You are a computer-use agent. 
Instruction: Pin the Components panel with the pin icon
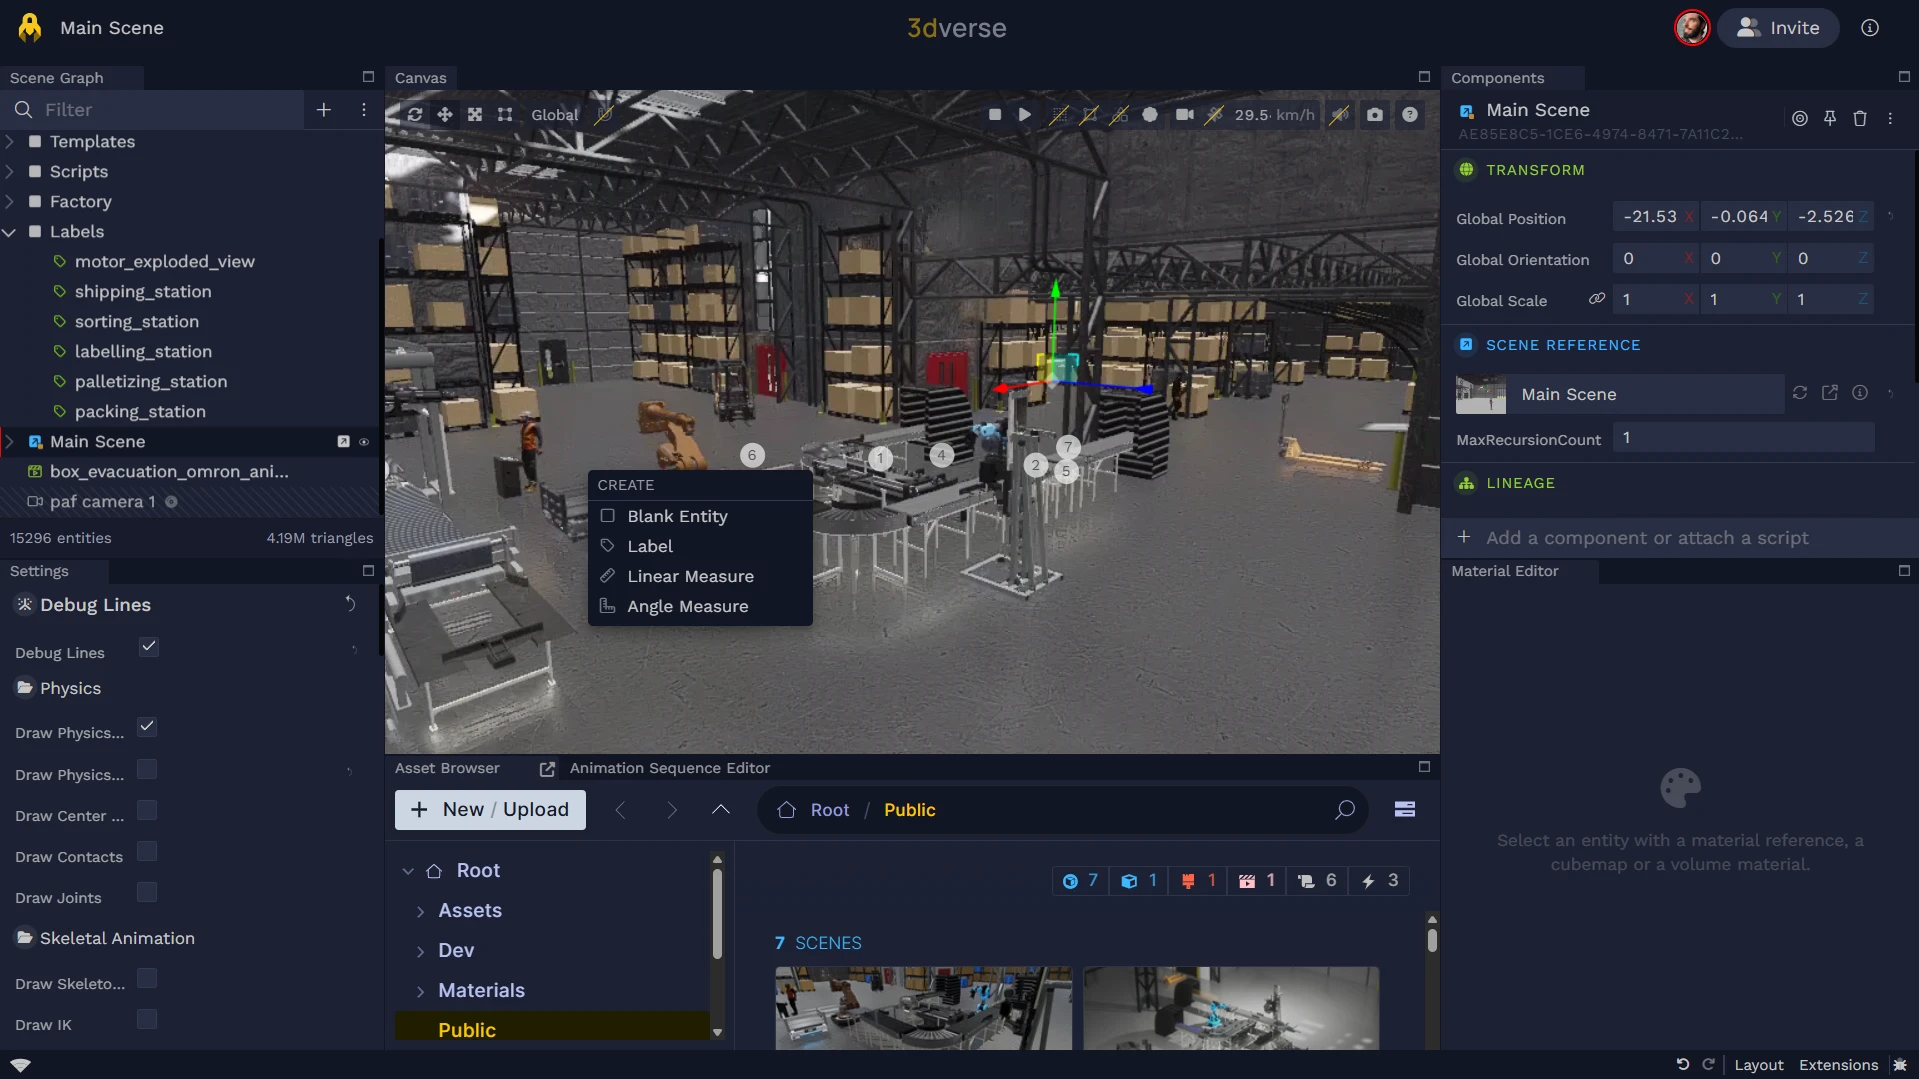(1829, 119)
